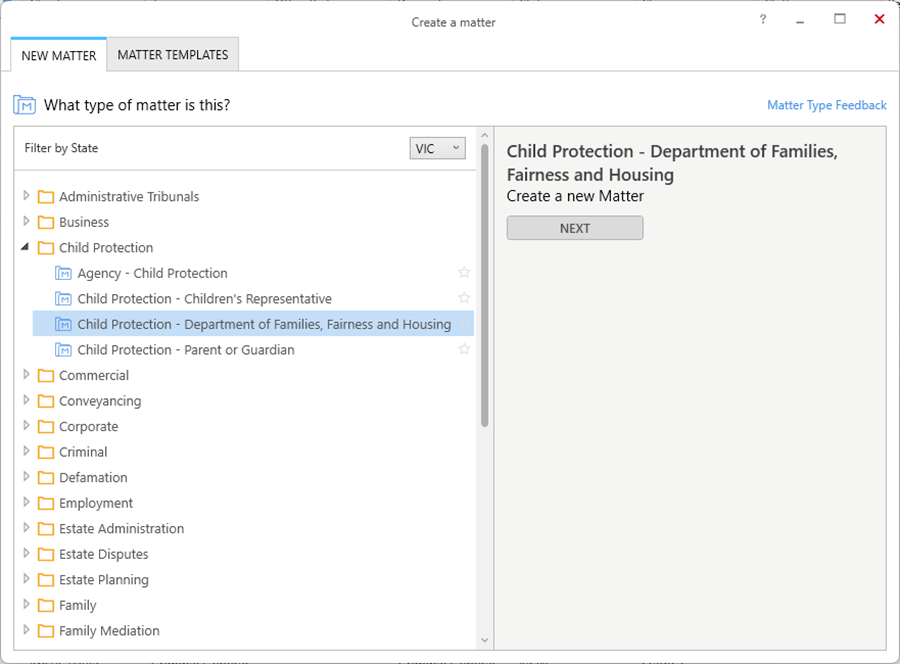The width and height of the screenshot is (900, 664).
Task: Click the Conveyancing folder icon
Action: click(45, 401)
